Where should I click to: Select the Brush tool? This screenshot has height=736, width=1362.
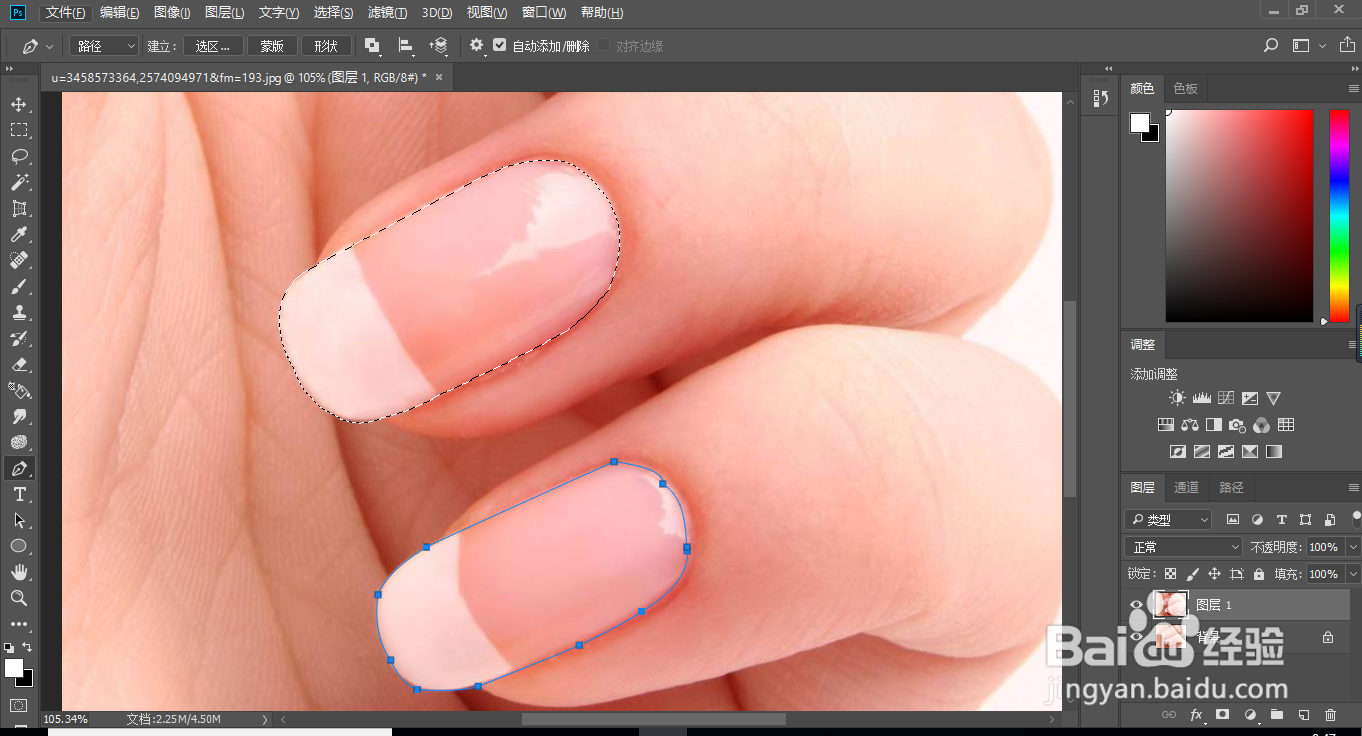pyautogui.click(x=19, y=286)
